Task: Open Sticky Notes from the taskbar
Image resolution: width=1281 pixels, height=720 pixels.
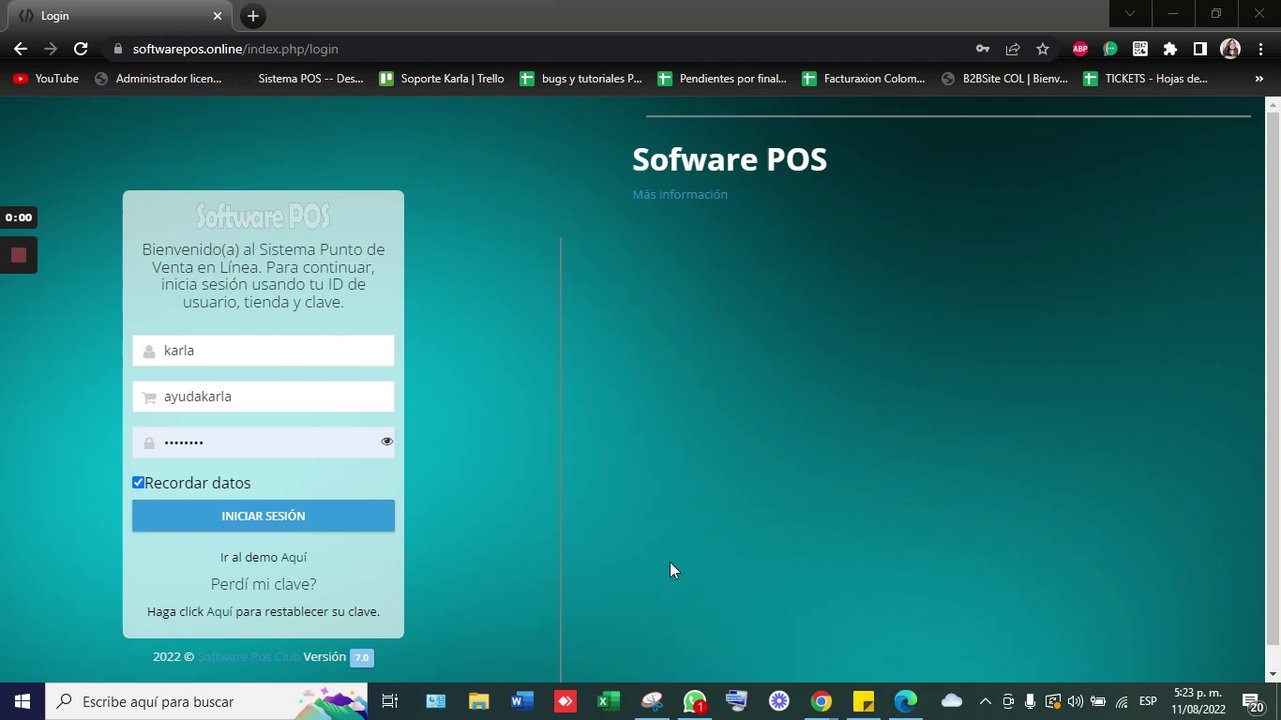Action: click(863, 701)
